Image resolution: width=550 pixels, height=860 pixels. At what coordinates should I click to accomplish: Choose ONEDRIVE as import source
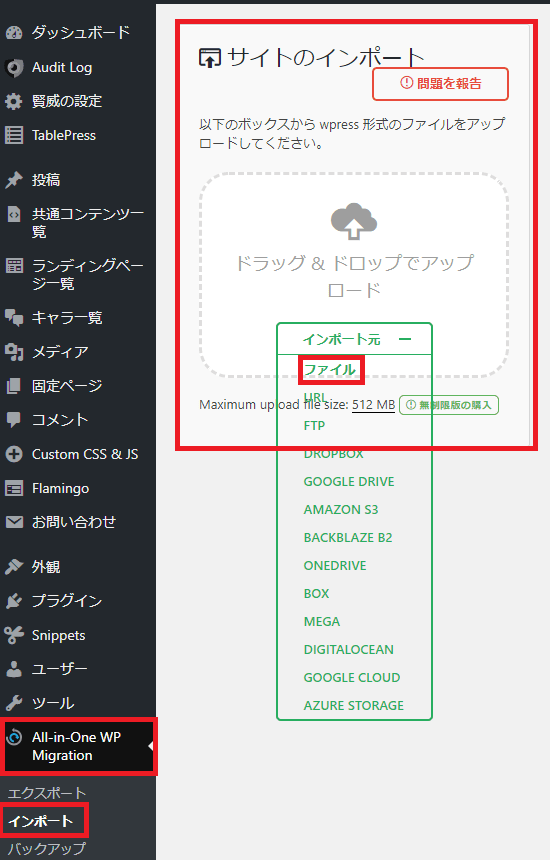click(335, 565)
